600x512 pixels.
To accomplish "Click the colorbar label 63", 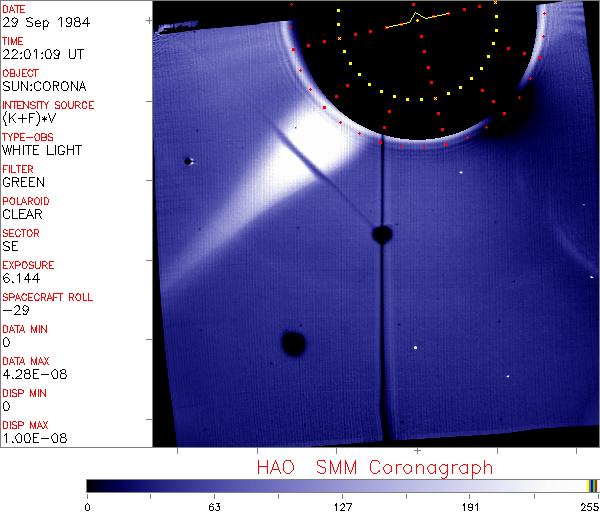I will pos(214,507).
